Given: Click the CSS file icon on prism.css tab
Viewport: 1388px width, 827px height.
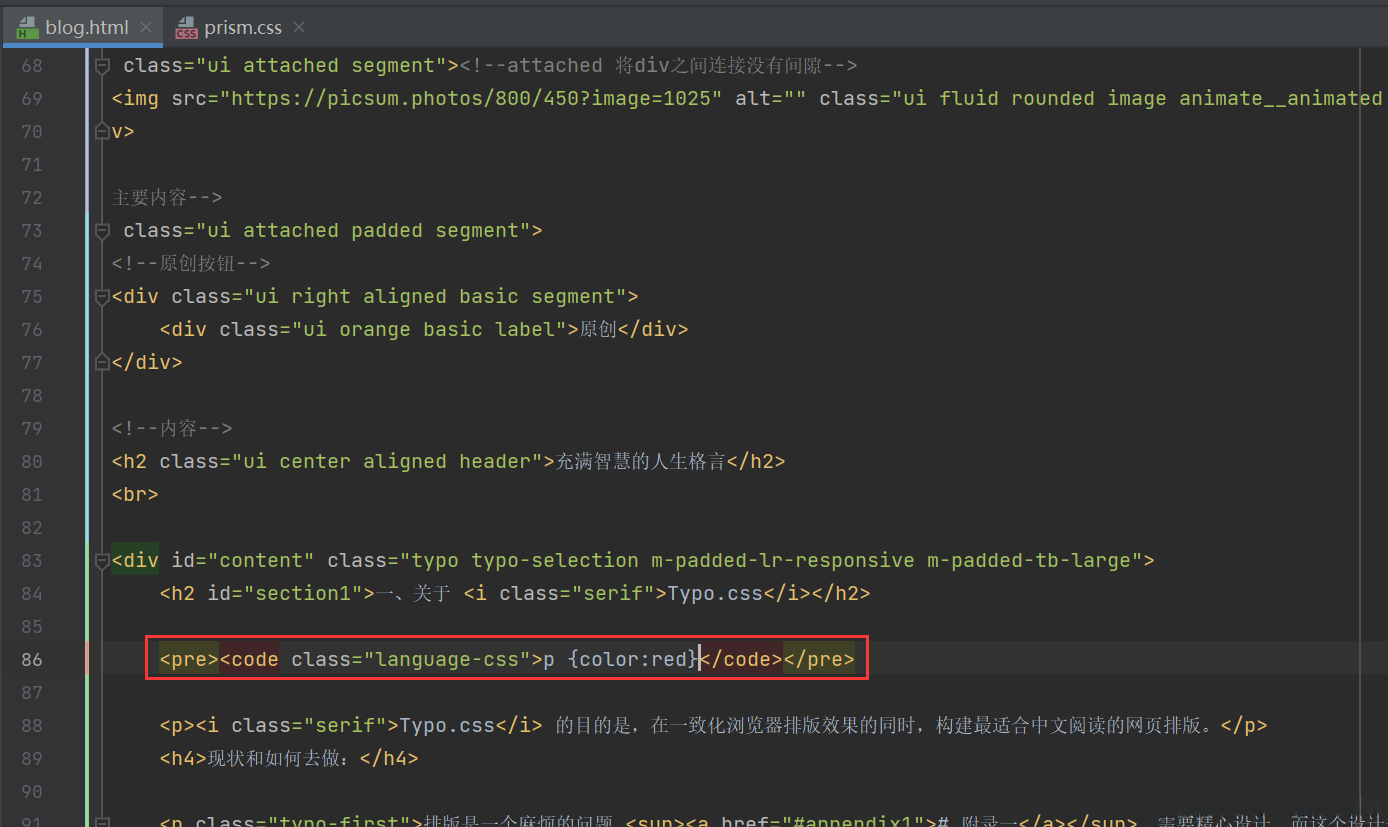Looking at the screenshot, I should [187, 28].
